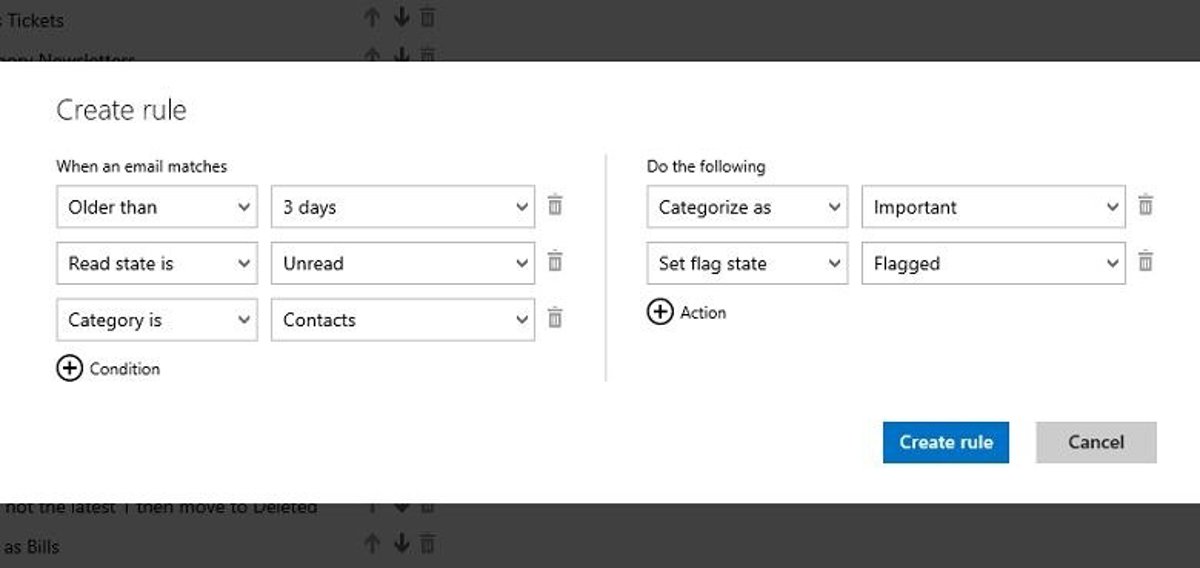This screenshot has height=568, width=1200.
Task: Move the Tickets rule down
Action: click(x=401, y=17)
